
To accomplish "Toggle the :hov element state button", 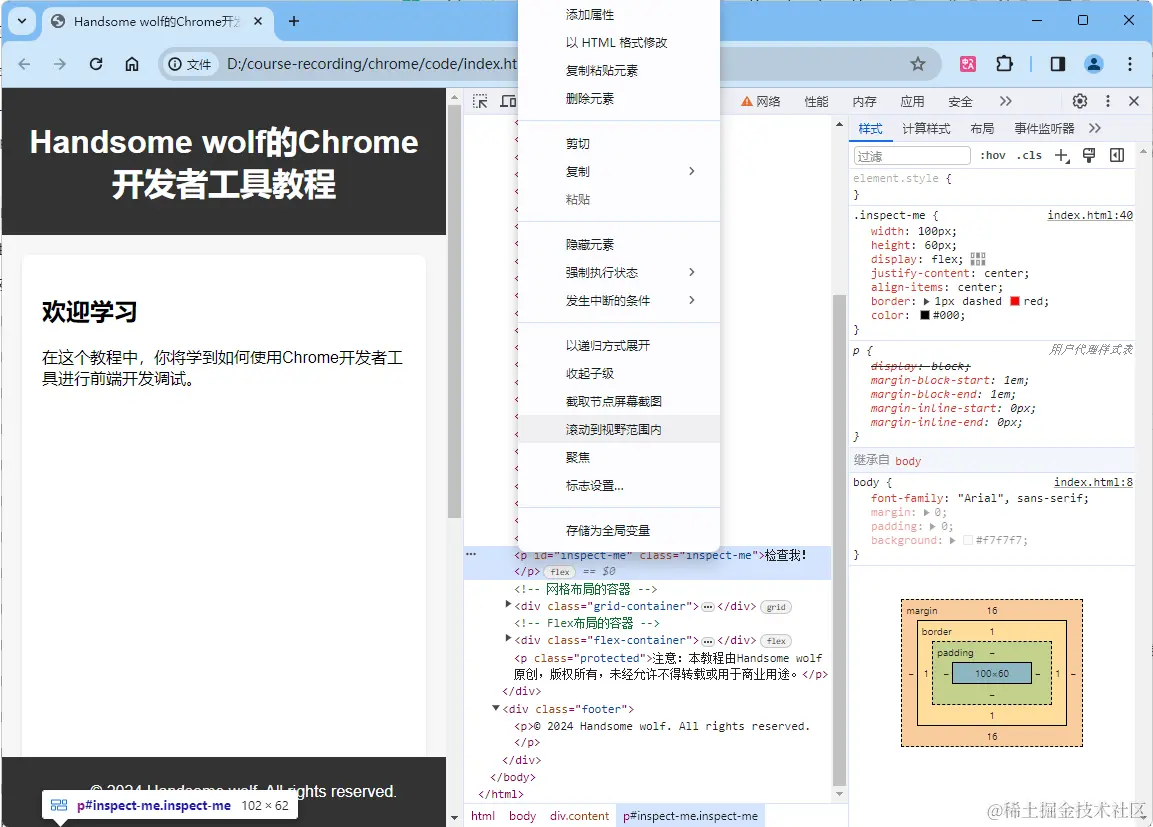I will [993, 155].
